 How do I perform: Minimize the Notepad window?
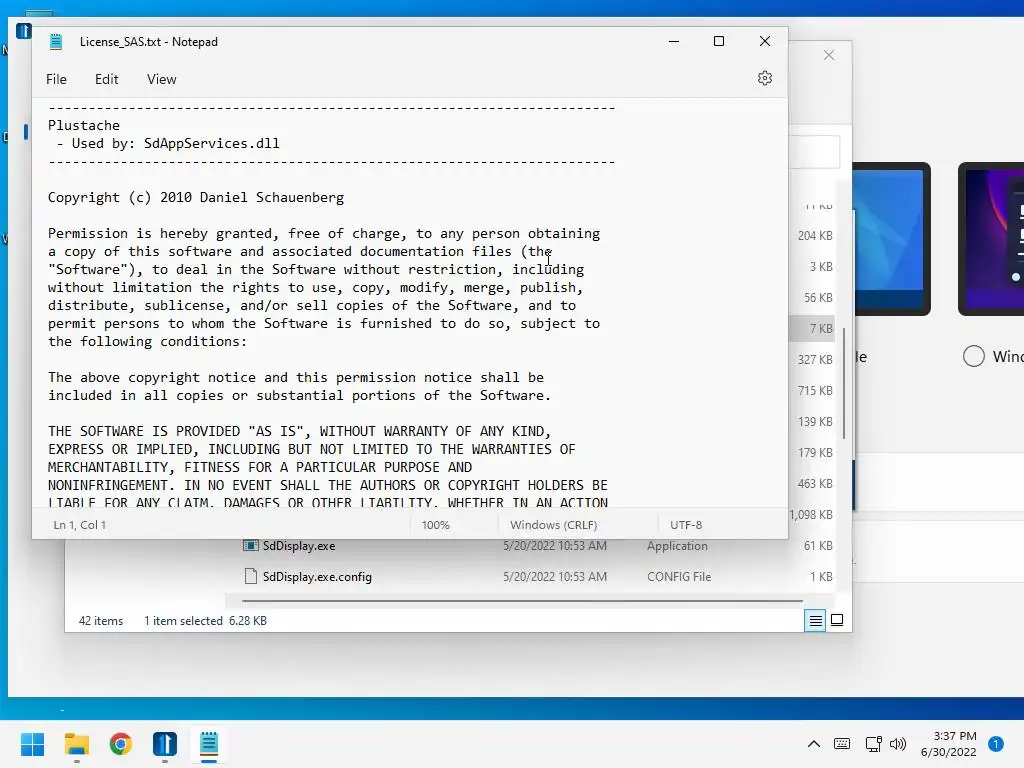click(x=674, y=41)
